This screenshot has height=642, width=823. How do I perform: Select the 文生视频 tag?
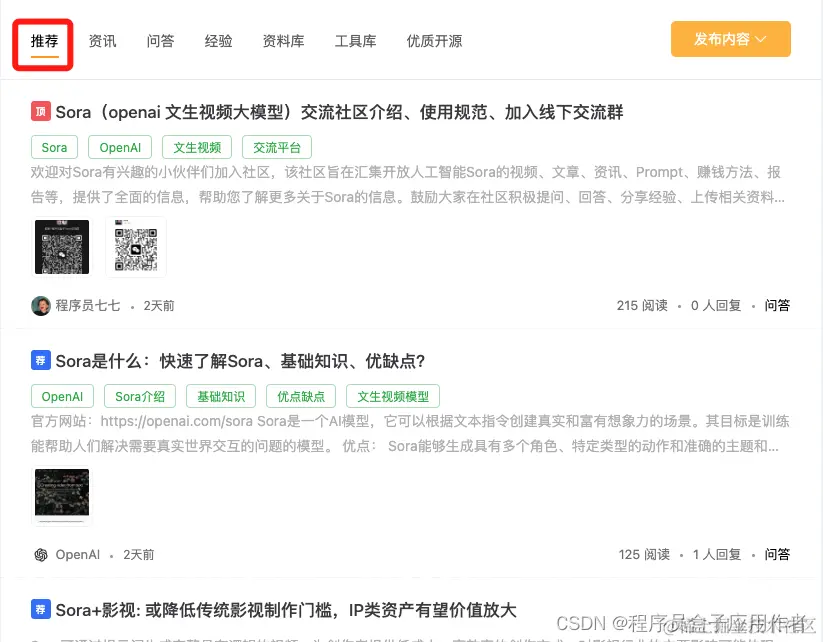(197, 148)
